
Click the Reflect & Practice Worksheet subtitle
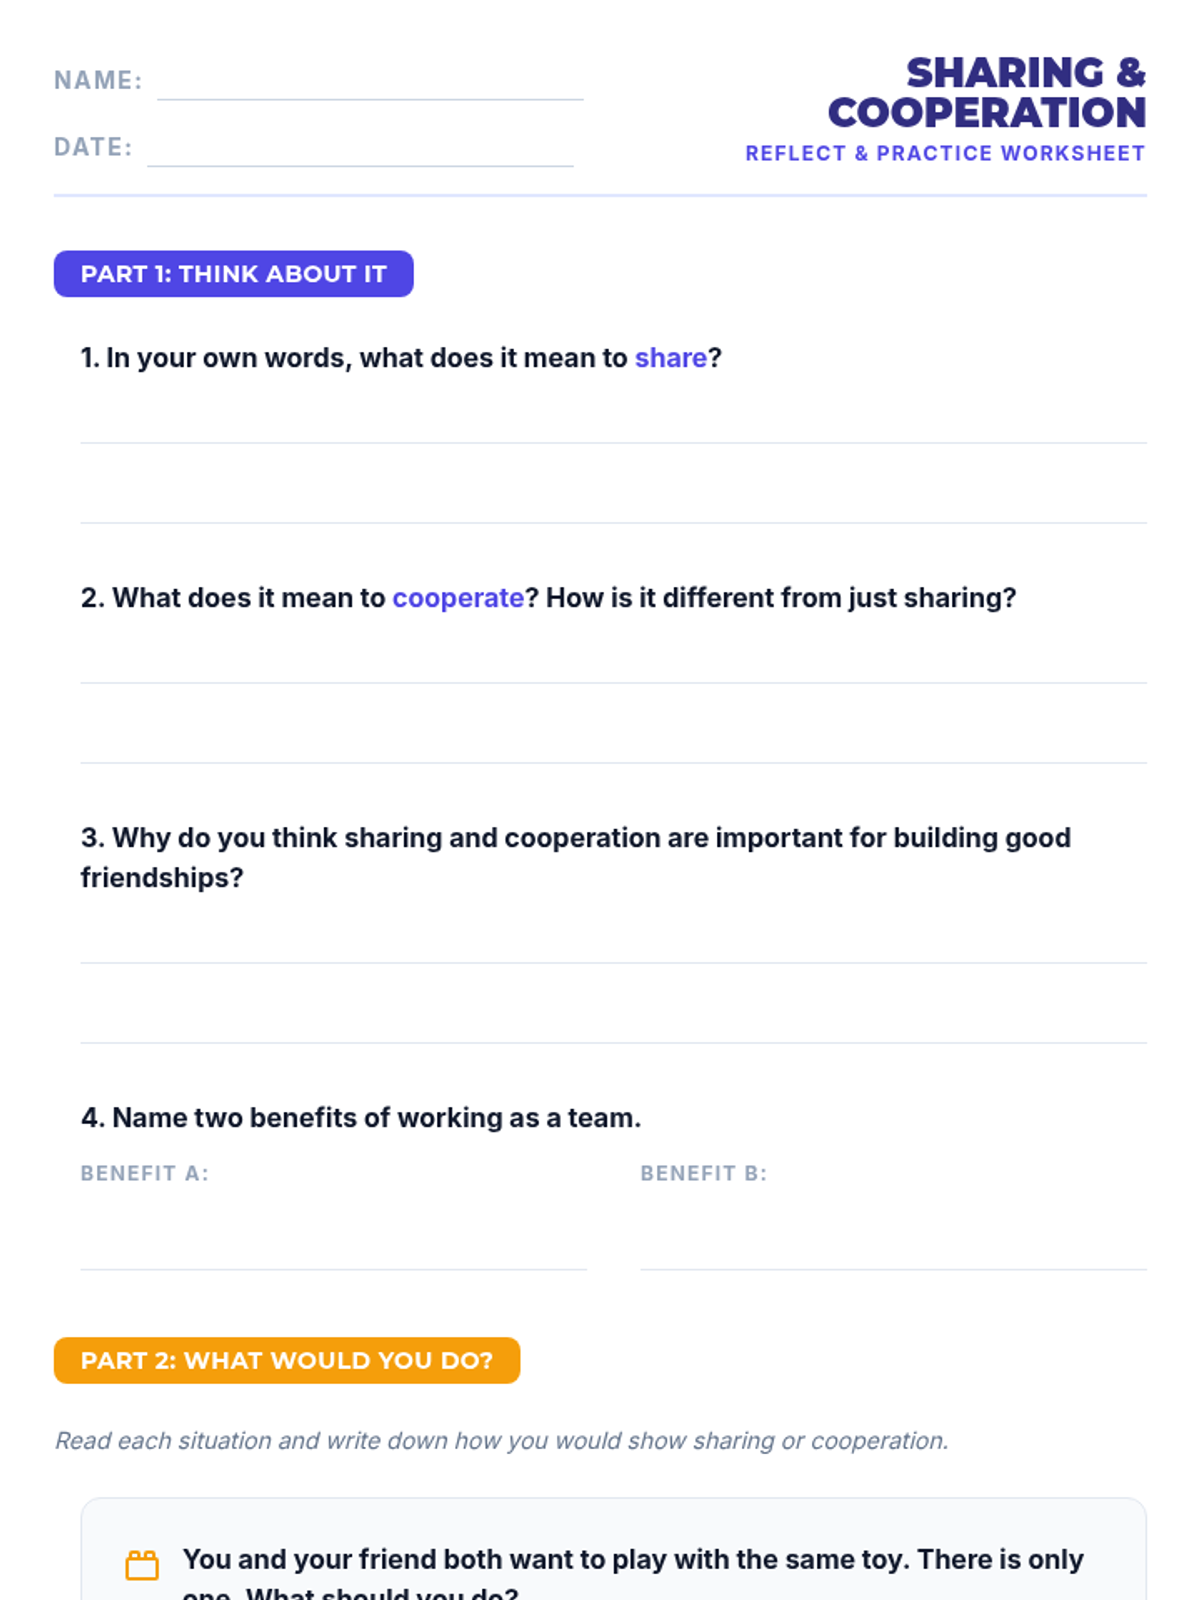tap(945, 153)
